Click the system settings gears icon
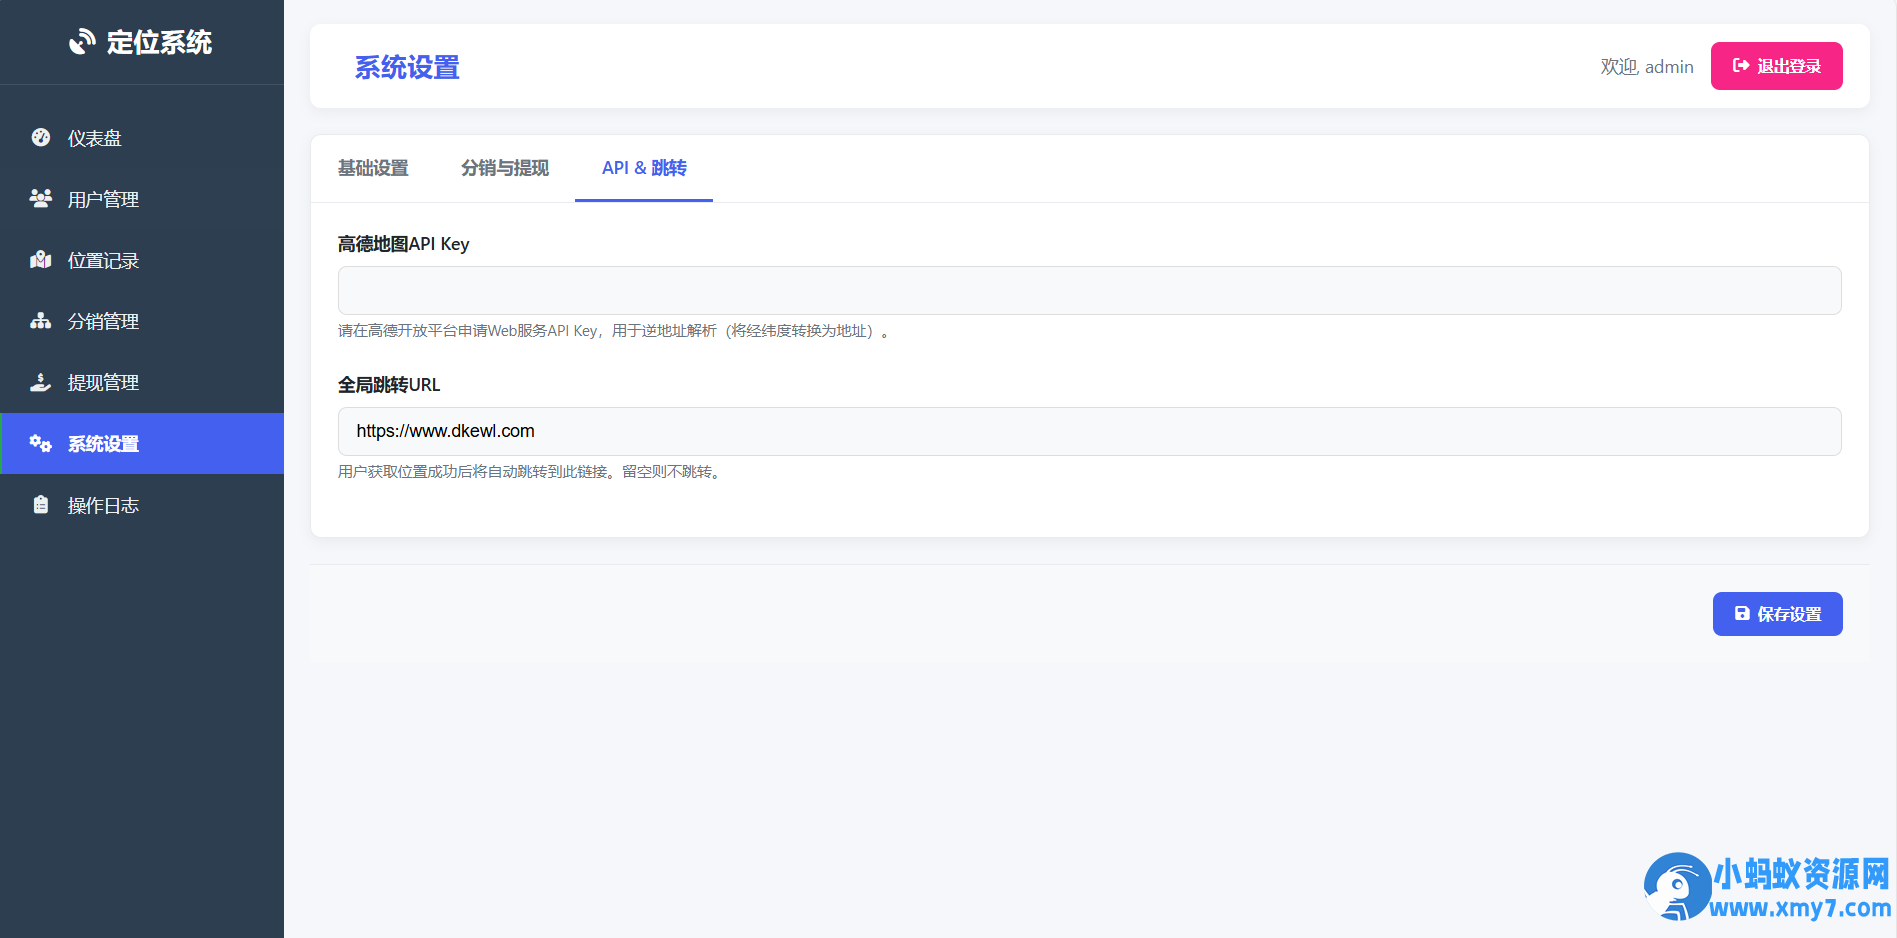 pos(41,443)
